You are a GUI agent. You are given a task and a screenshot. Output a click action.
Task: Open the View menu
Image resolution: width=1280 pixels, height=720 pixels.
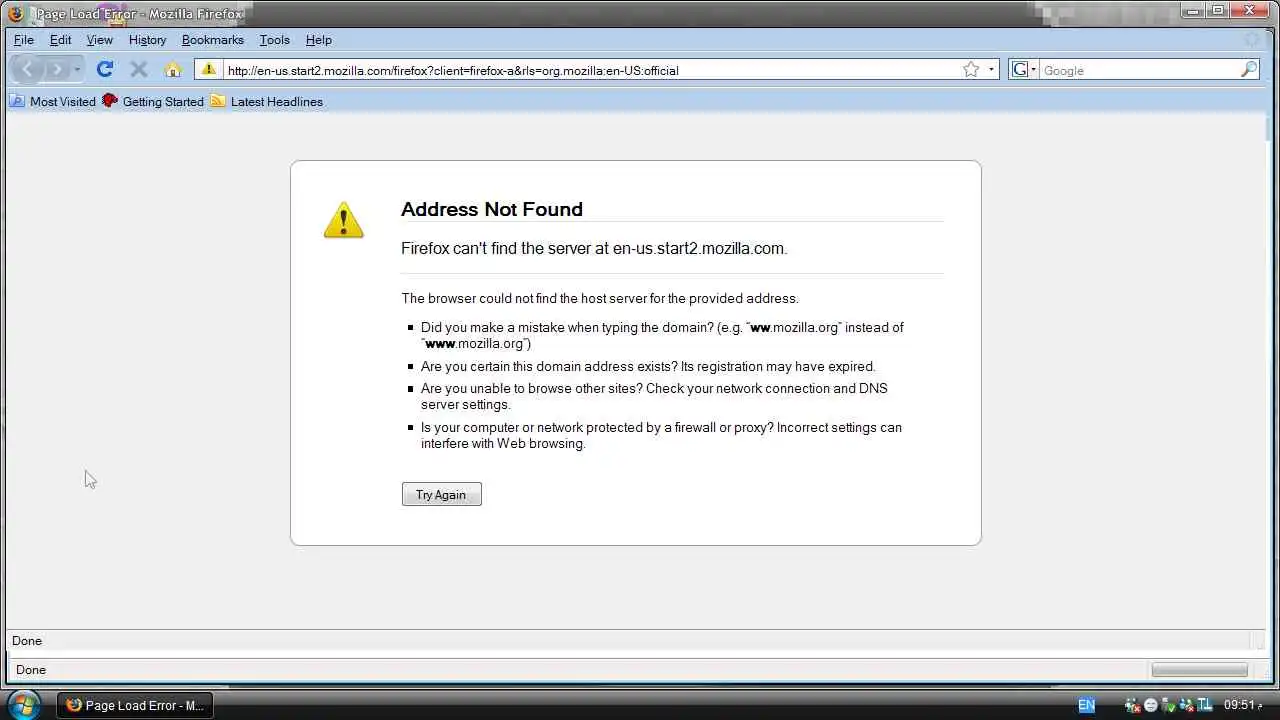click(x=100, y=40)
